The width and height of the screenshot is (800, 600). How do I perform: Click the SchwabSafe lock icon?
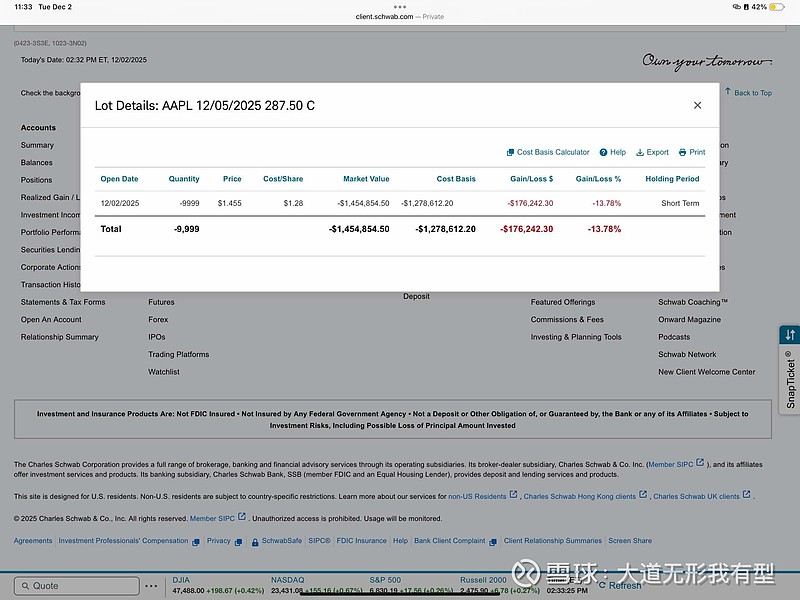(x=255, y=542)
